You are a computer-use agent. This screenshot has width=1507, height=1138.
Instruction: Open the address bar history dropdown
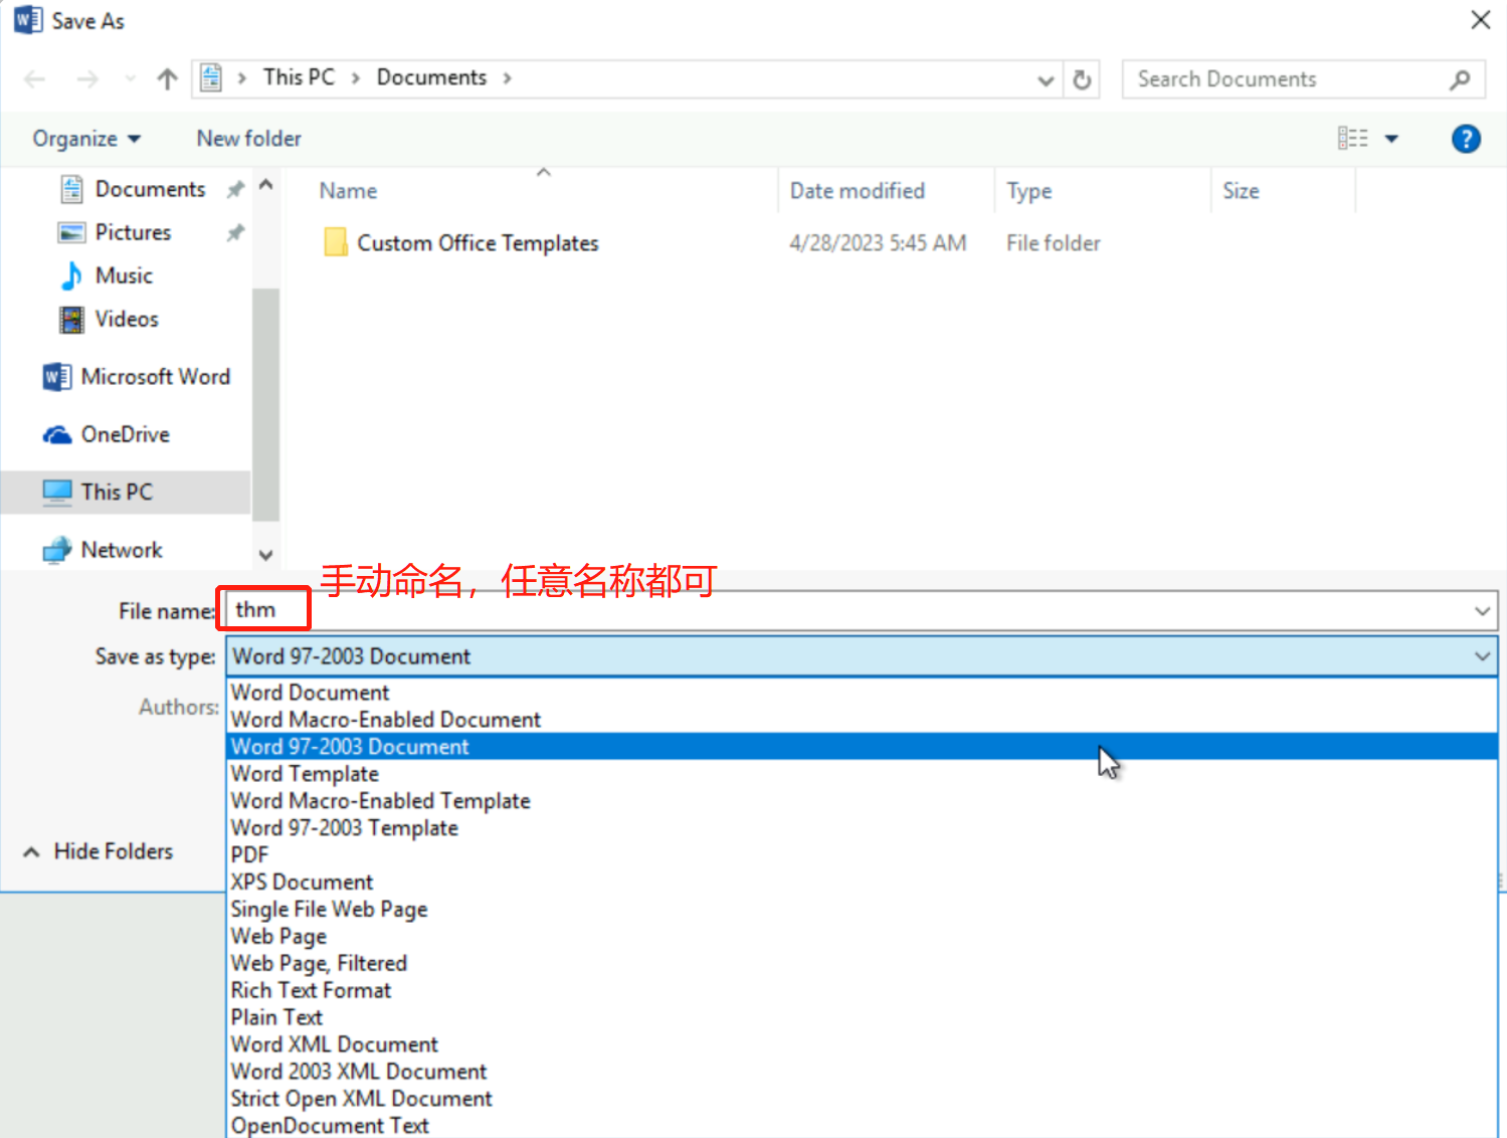(1045, 80)
